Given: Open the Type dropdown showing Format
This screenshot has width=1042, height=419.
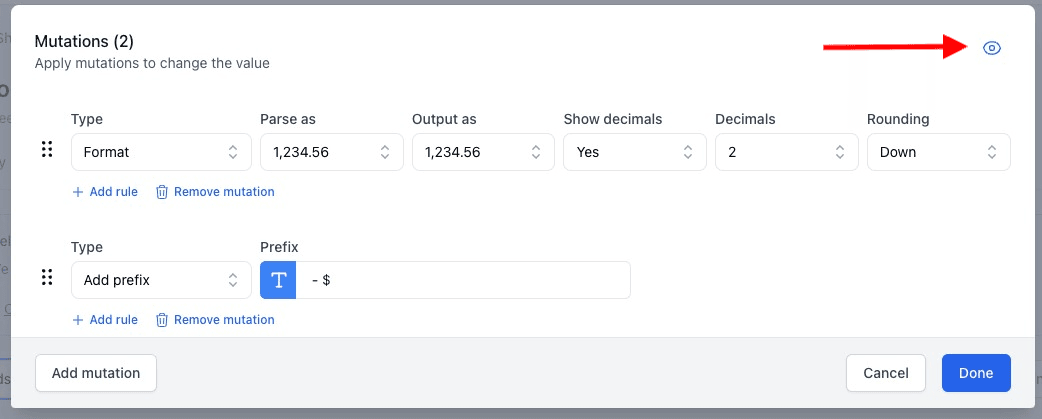Looking at the screenshot, I should pyautogui.click(x=161, y=152).
